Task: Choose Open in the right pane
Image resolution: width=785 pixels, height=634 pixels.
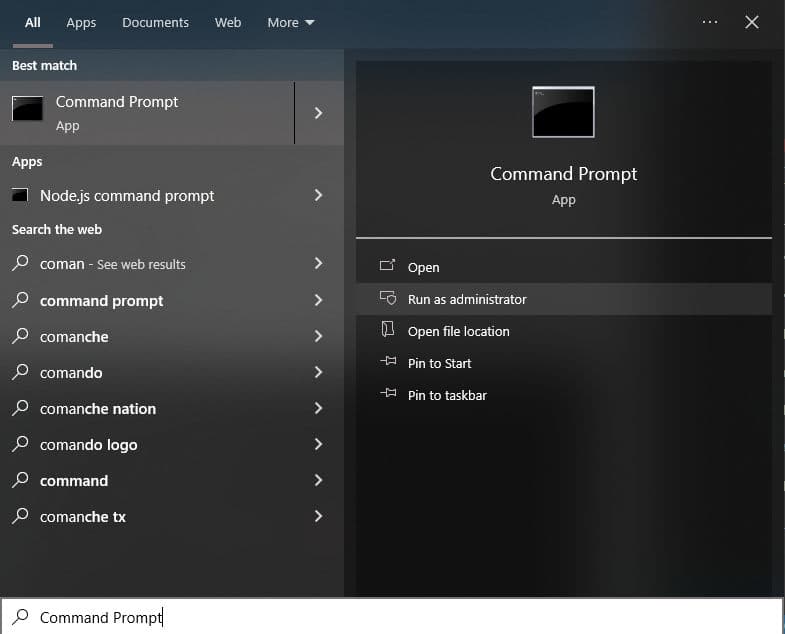Action: click(423, 267)
